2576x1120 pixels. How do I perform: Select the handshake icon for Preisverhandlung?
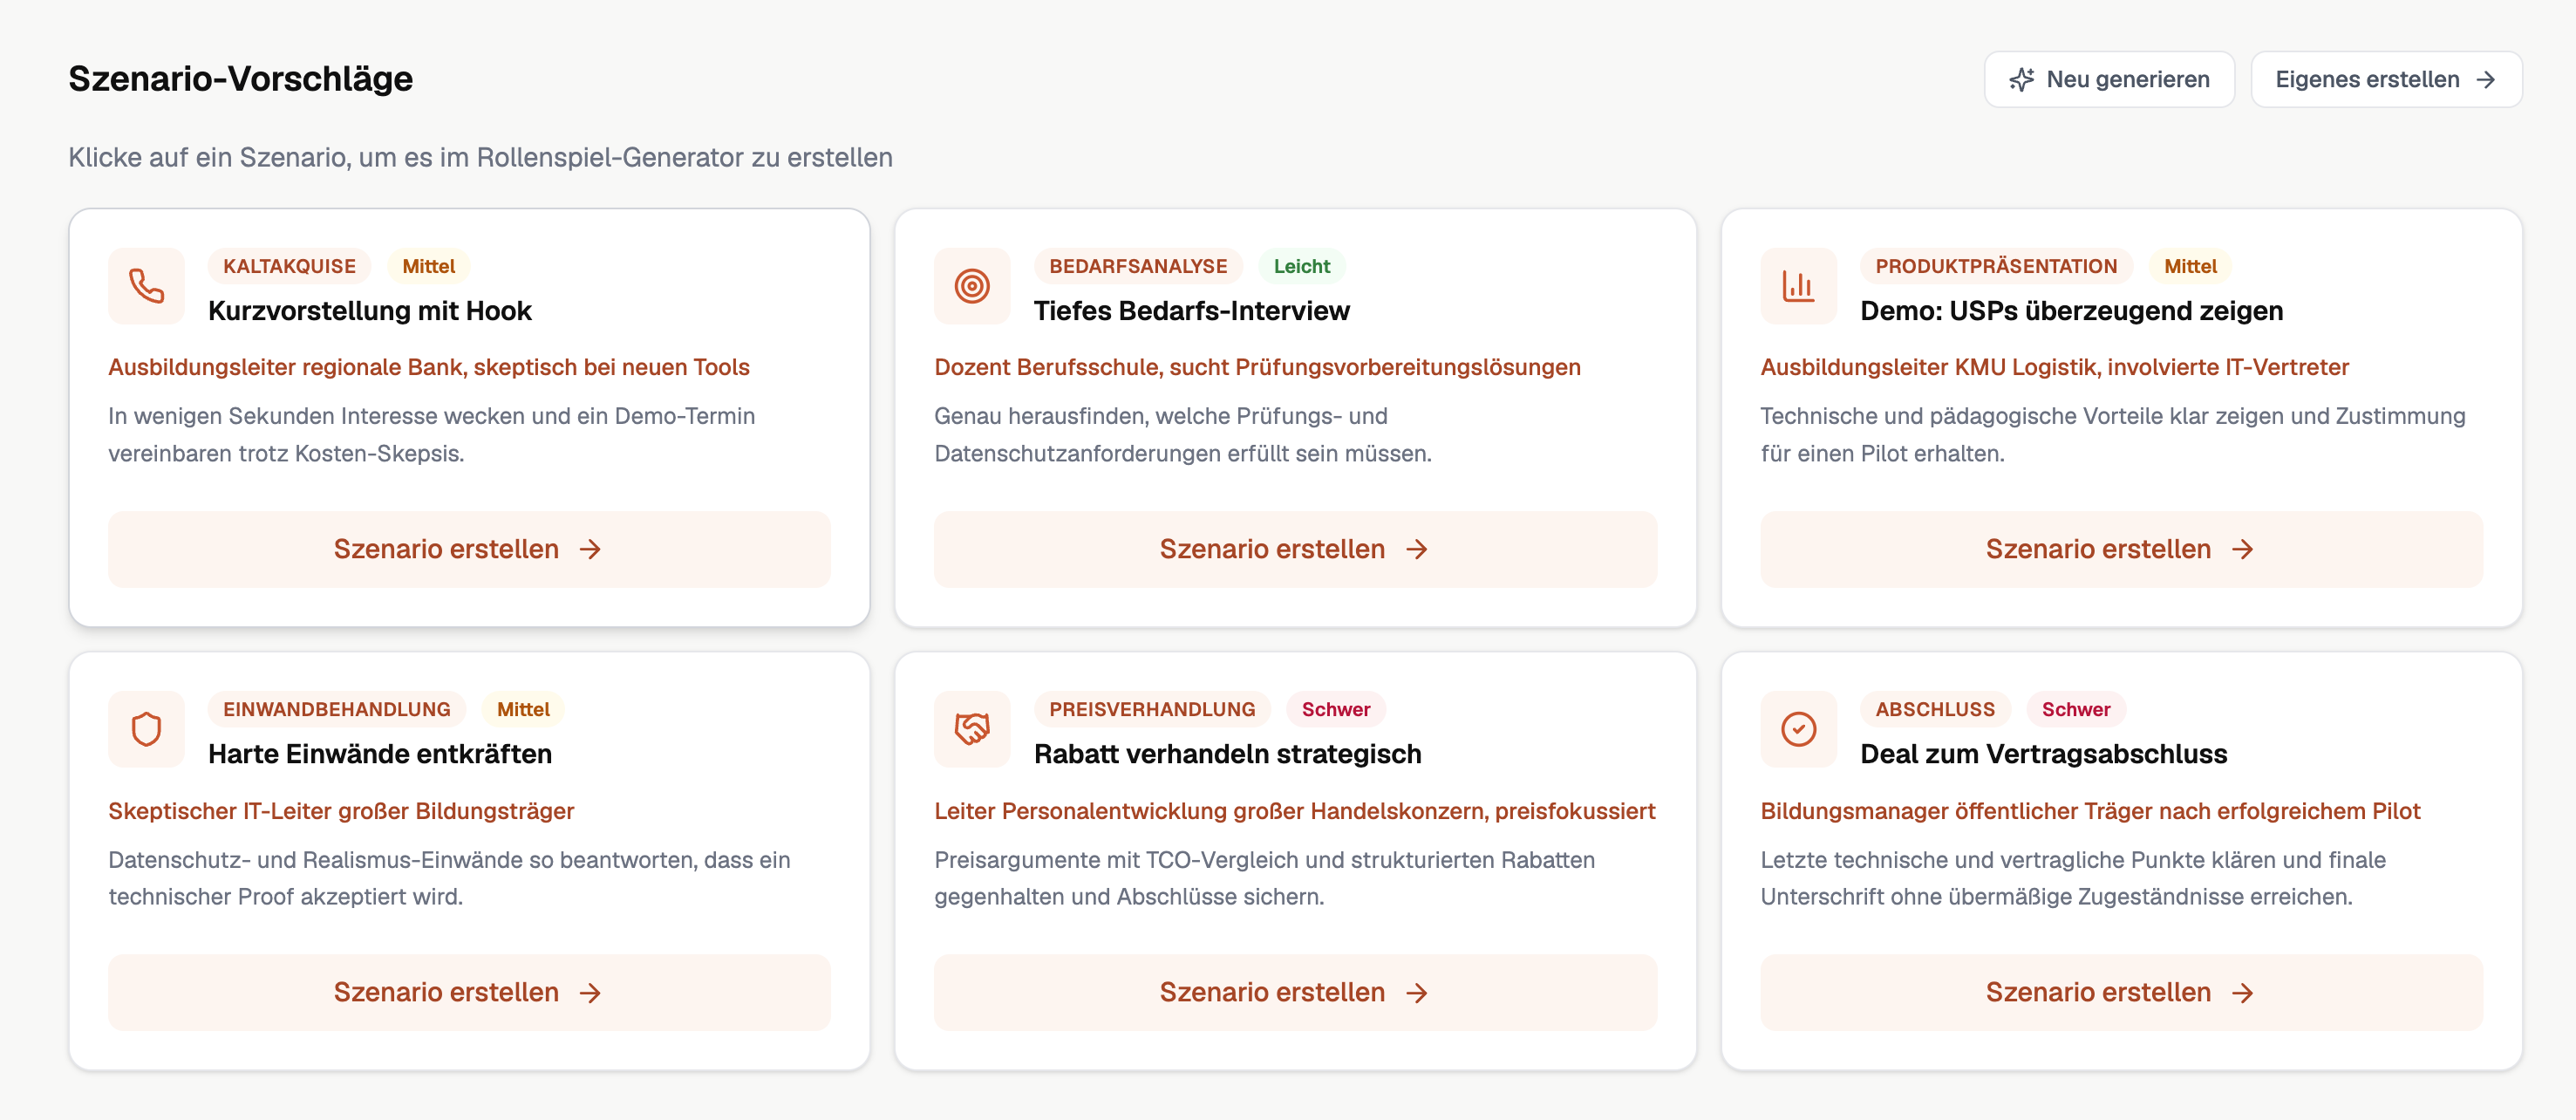tap(972, 729)
